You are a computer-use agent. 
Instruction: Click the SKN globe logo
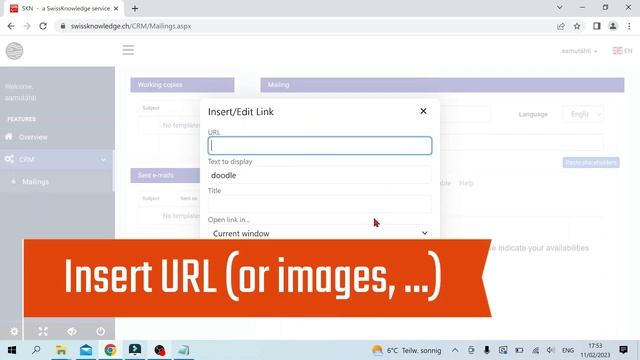pyautogui.click(x=15, y=51)
